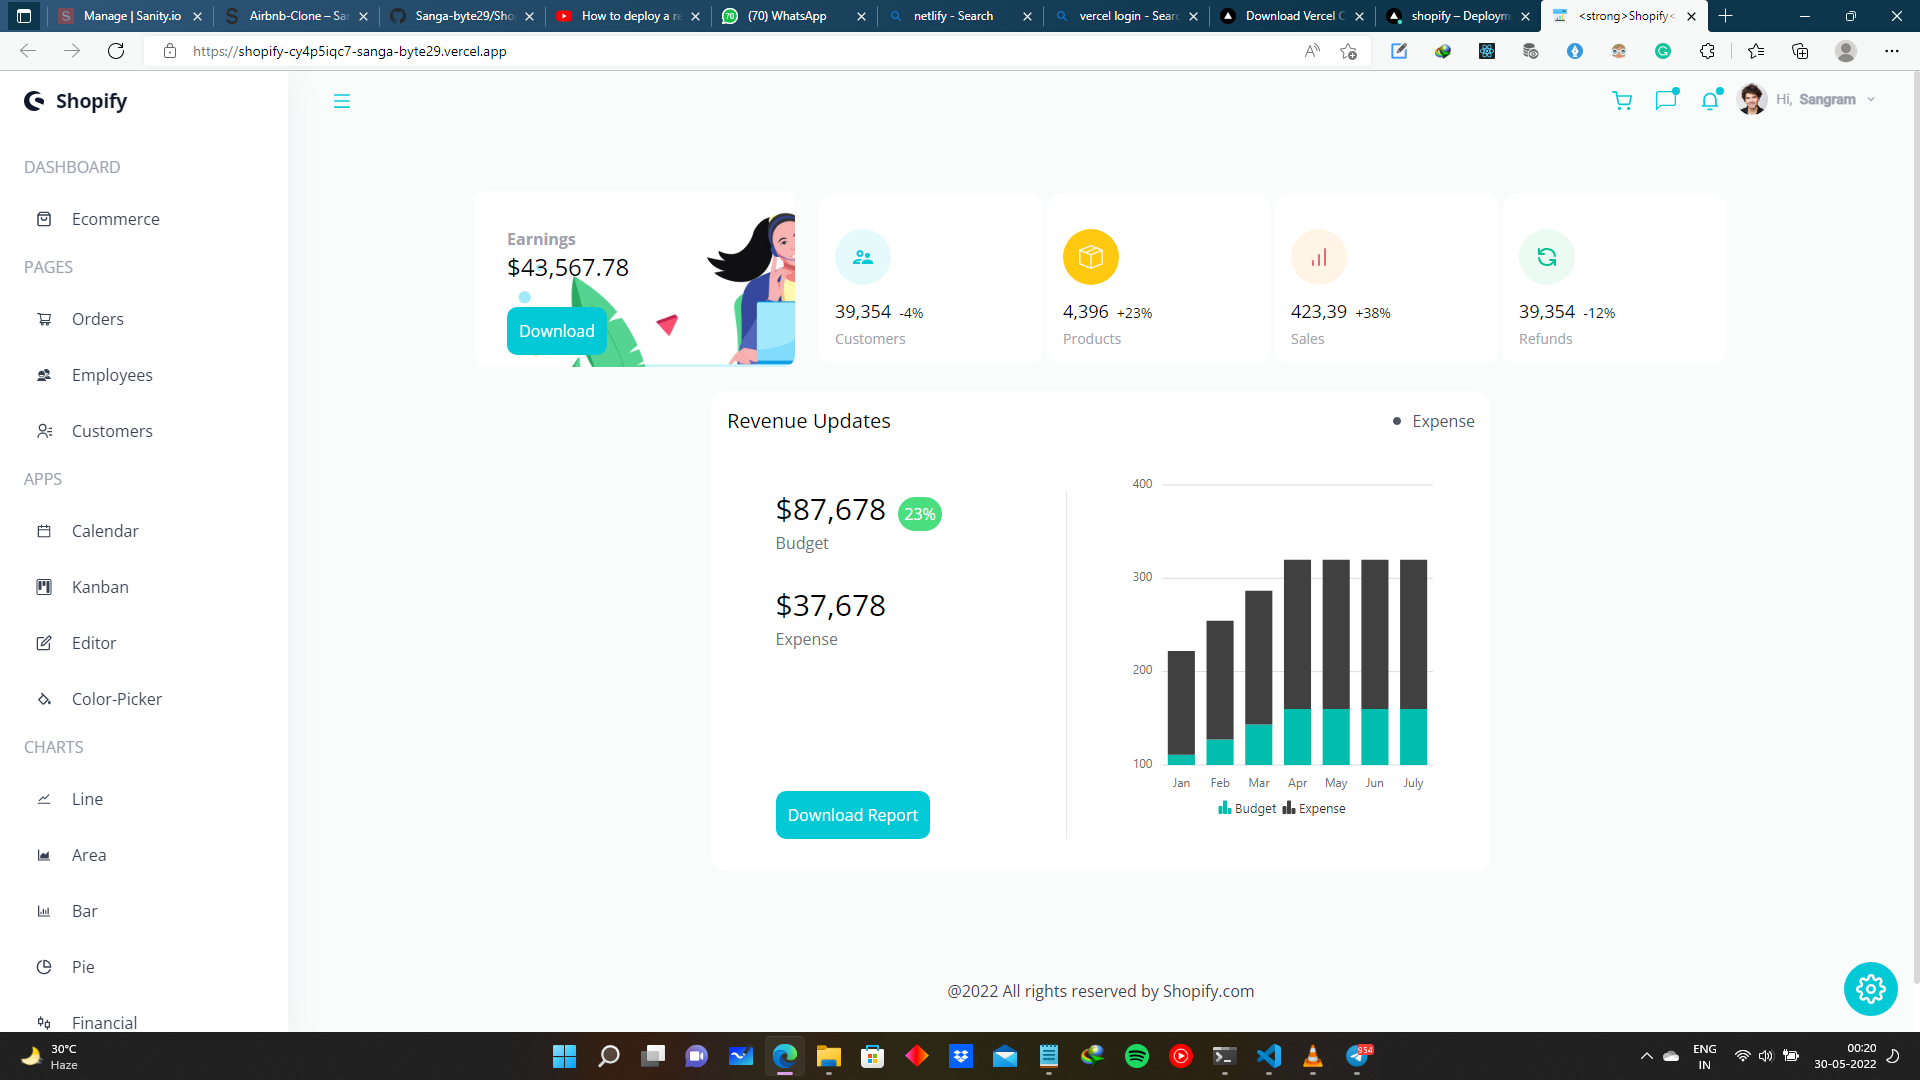
Task: Open the chat messages icon
Action: 1666,100
